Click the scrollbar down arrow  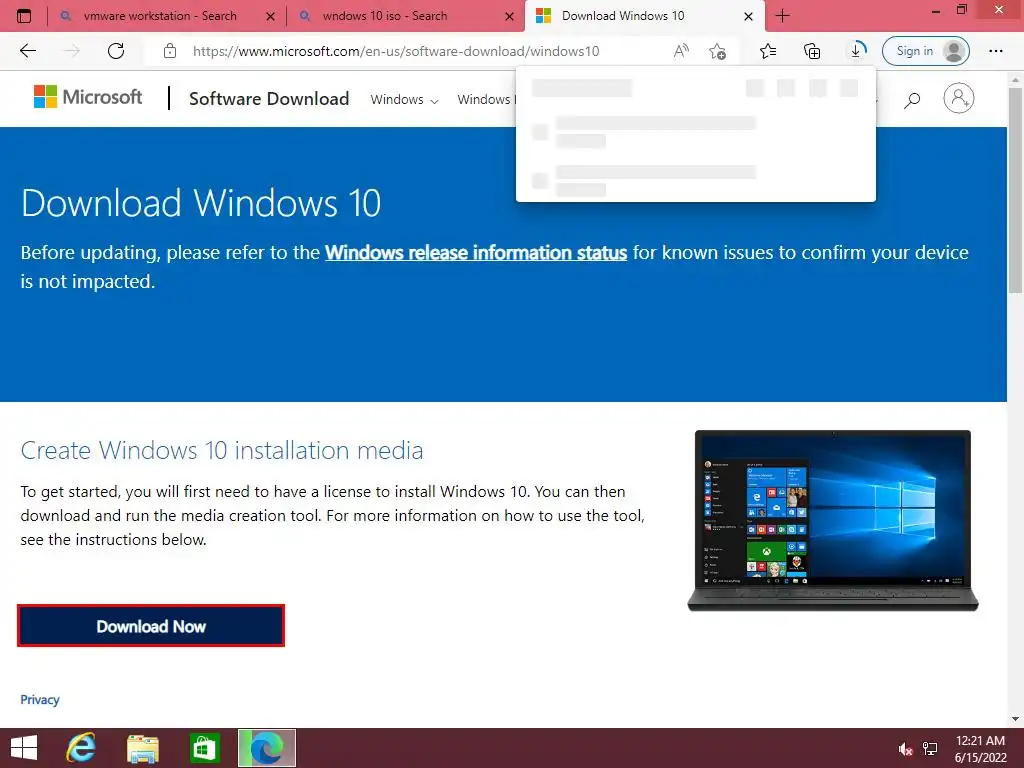click(x=1015, y=718)
